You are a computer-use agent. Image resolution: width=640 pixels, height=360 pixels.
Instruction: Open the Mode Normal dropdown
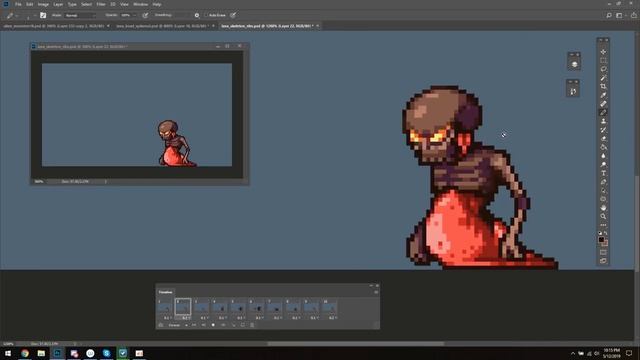click(x=80, y=15)
